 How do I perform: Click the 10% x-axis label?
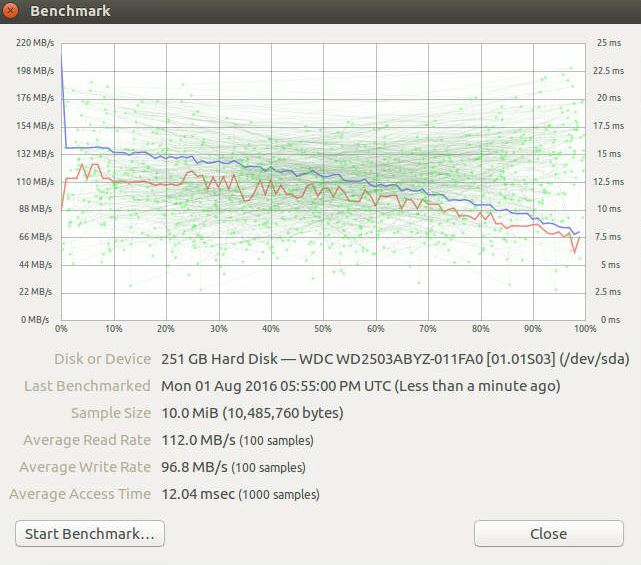114,329
